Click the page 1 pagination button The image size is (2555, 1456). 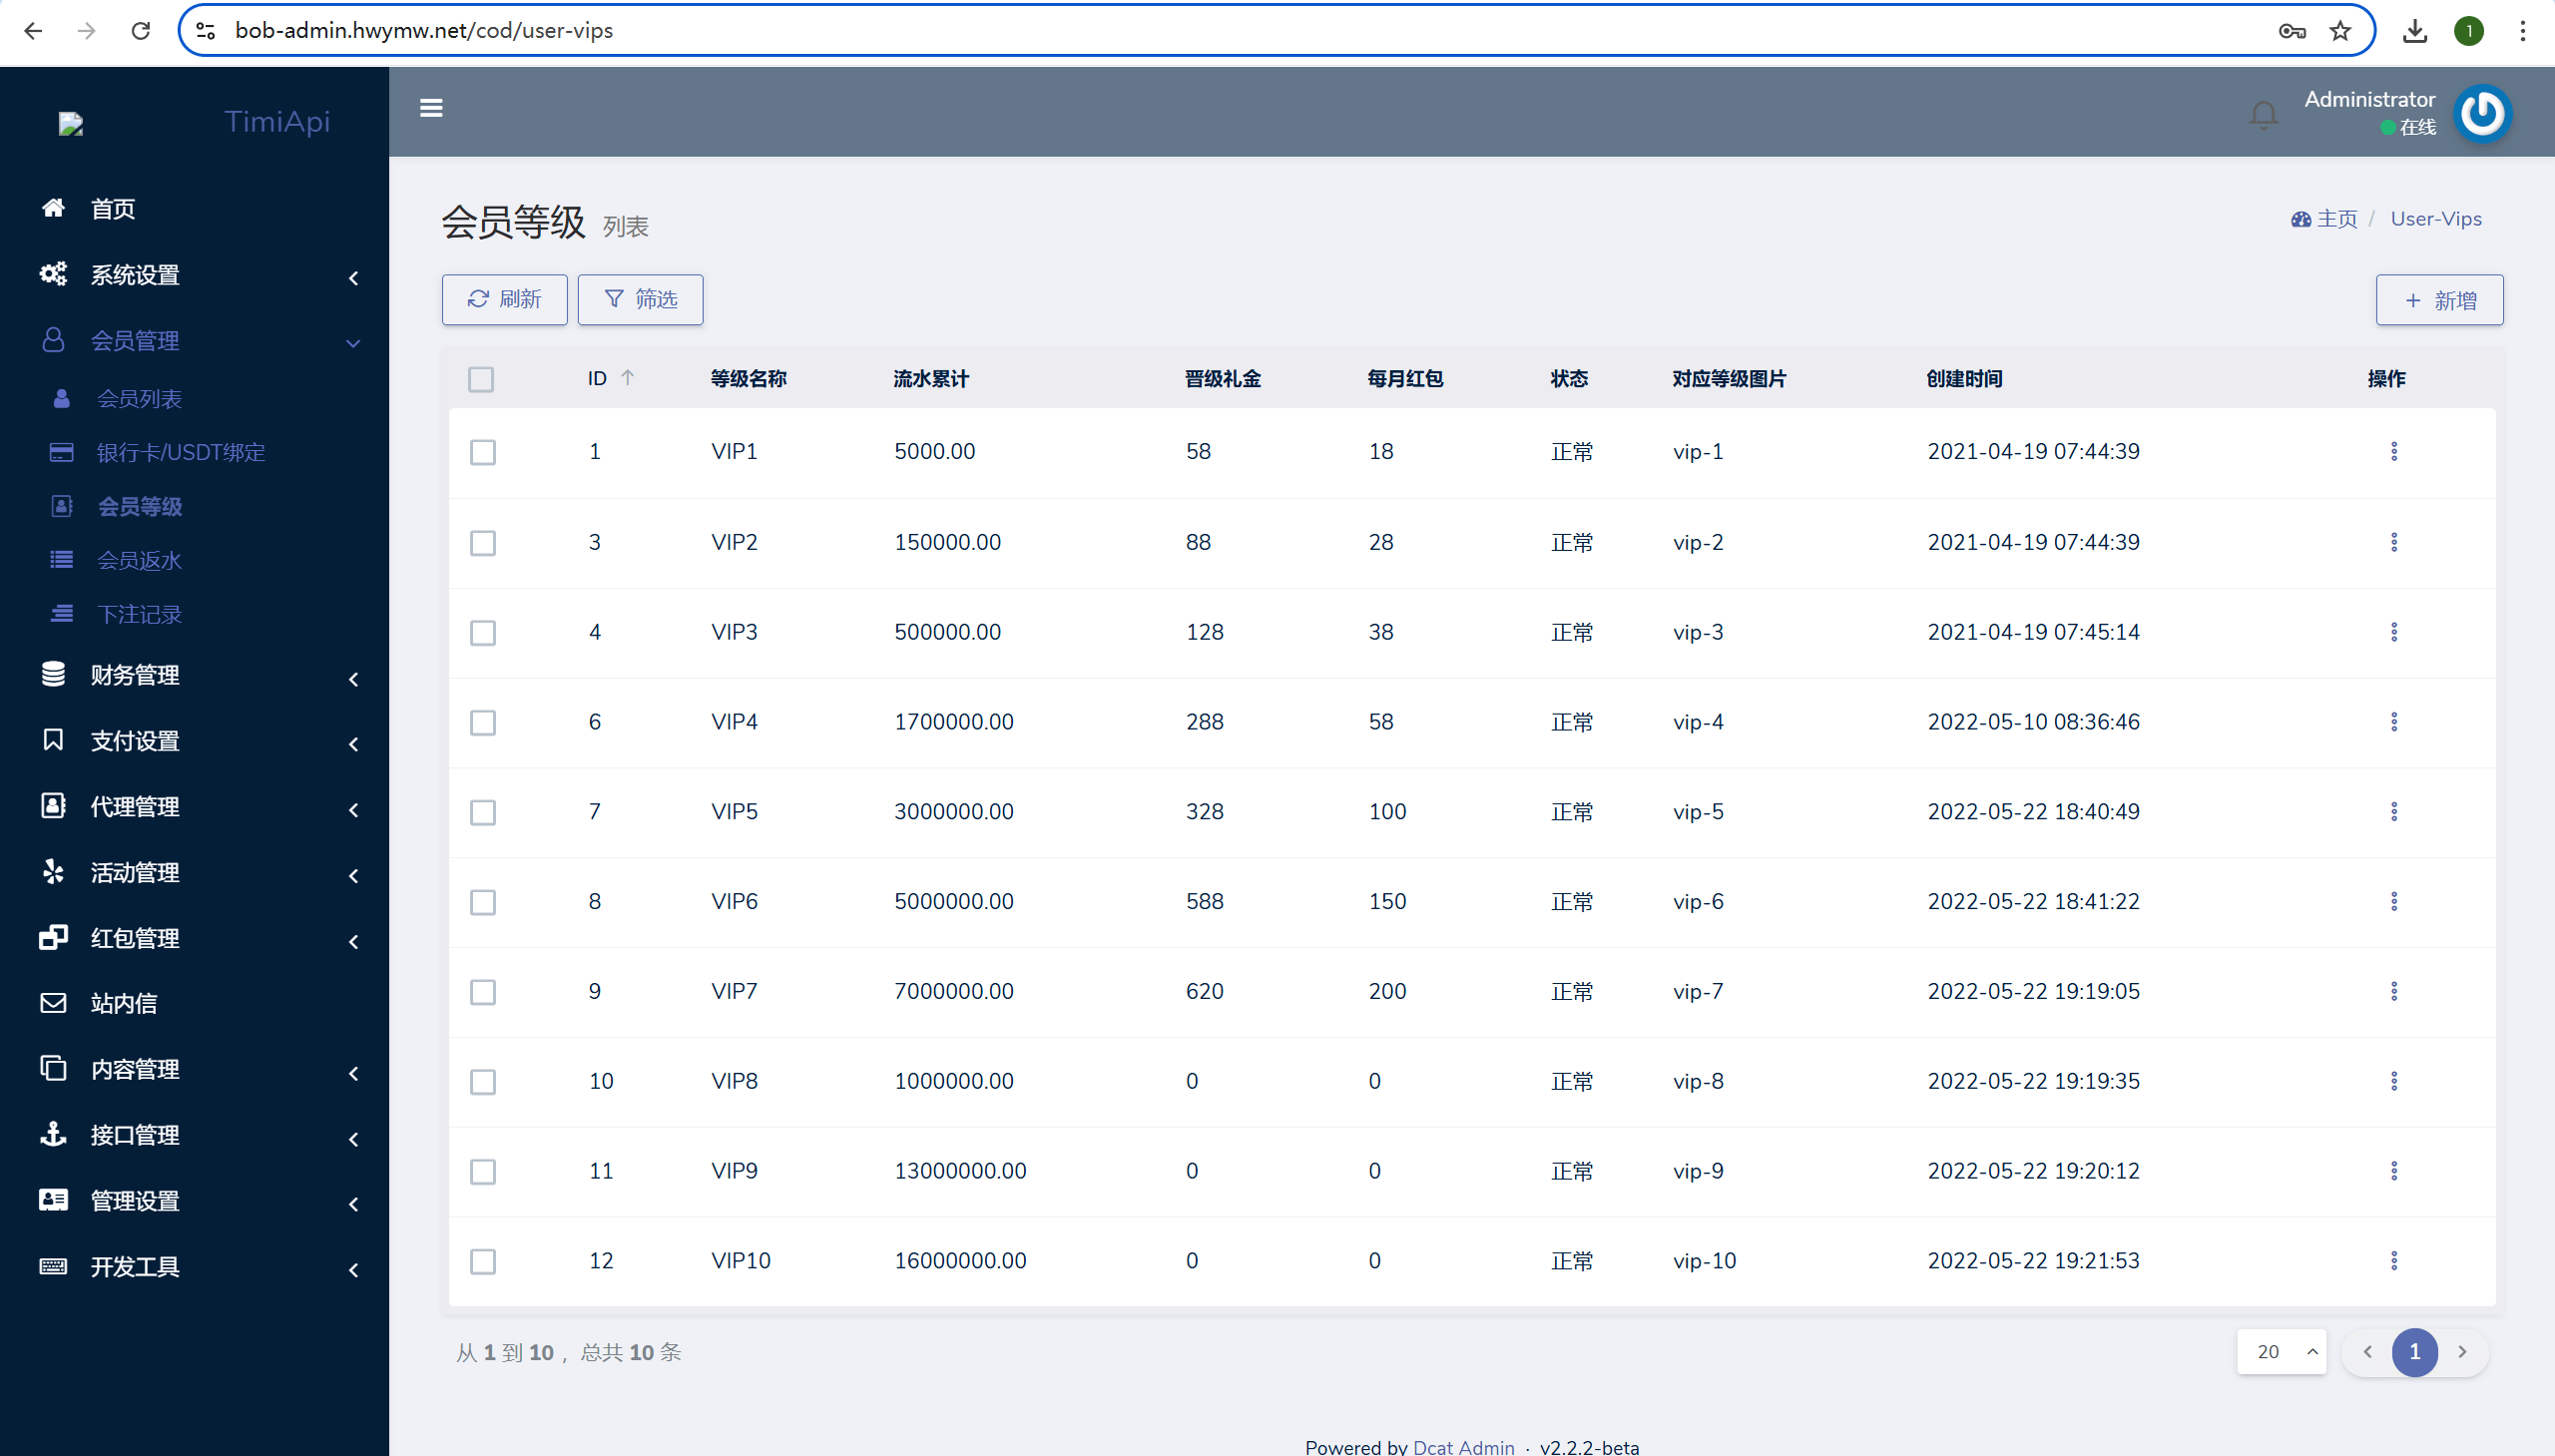tap(2414, 1352)
